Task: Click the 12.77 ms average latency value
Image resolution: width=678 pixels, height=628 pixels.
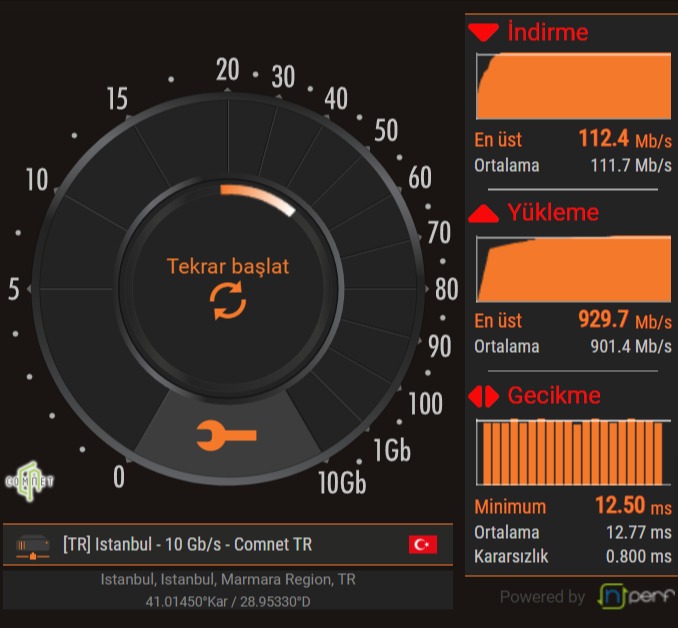Action: [x=639, y=532]
